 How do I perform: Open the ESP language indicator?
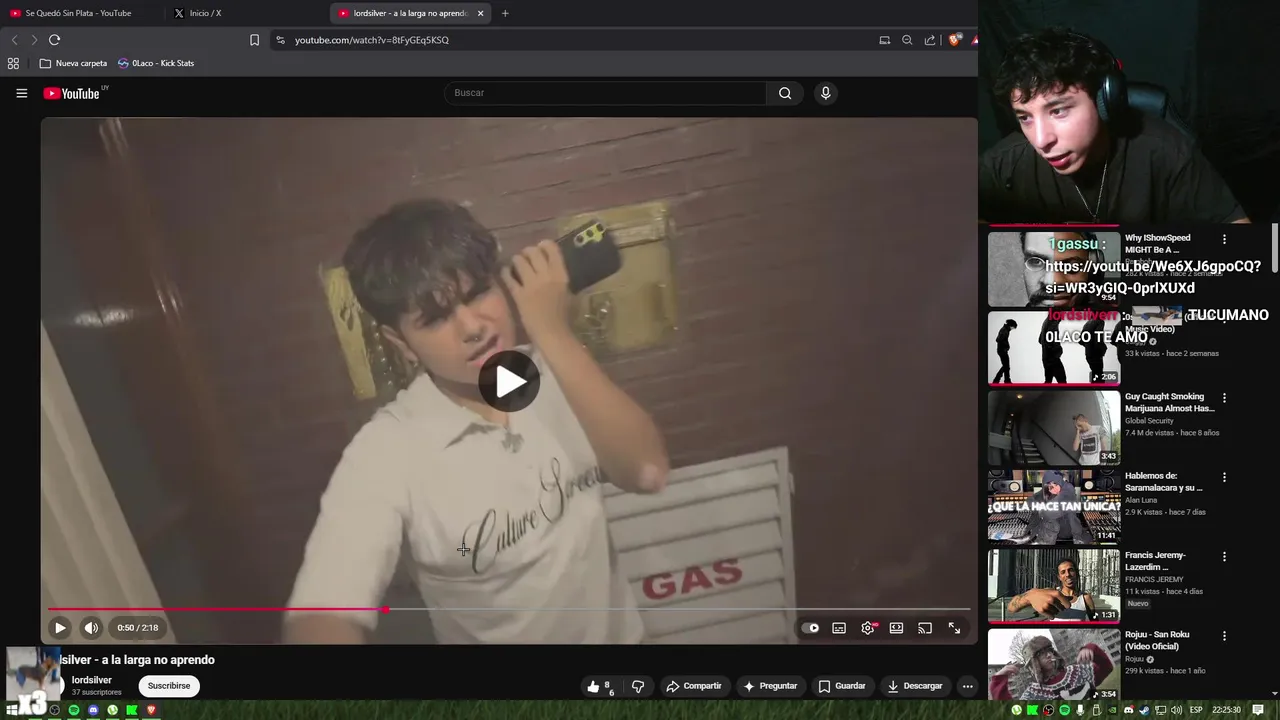tap(1196, 710)
